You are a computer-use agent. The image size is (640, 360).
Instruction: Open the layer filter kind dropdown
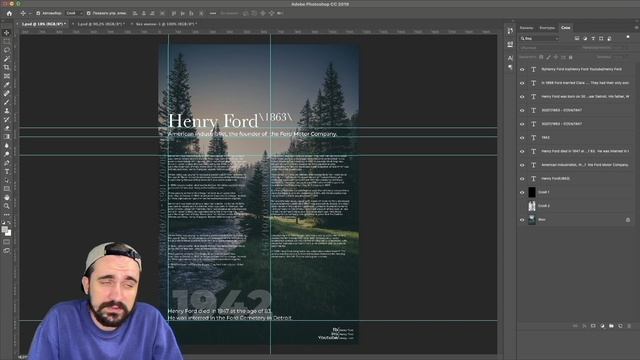pos(539,38)
